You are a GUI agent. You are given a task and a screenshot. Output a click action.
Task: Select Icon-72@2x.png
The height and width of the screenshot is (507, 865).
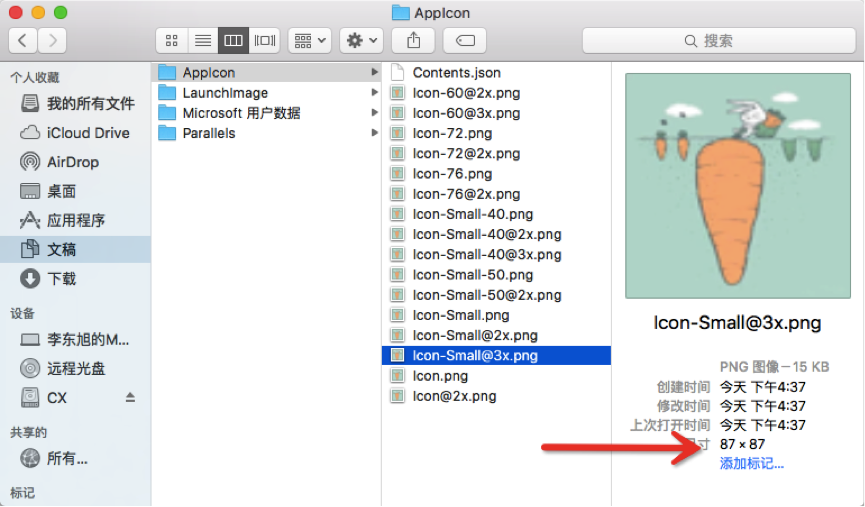click(x=496, y=153)
